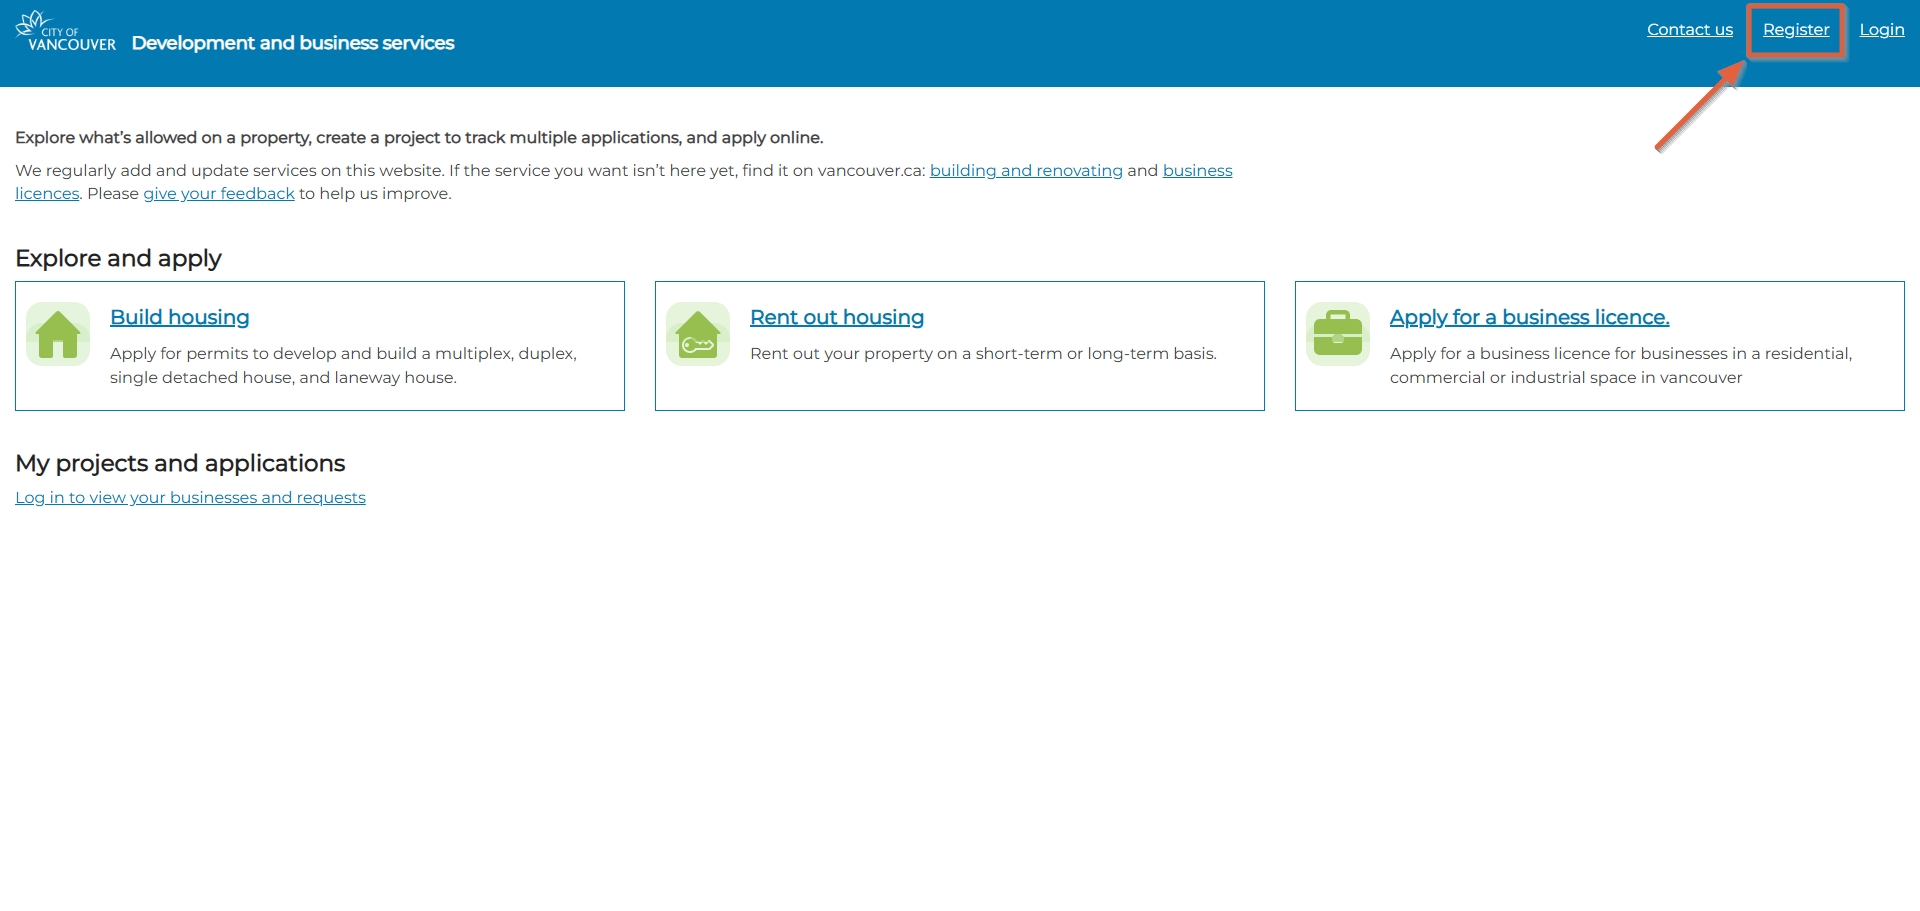Click the Development and business services title
The width and height of the screenshot is (1920, 911).
pos(293,43)
